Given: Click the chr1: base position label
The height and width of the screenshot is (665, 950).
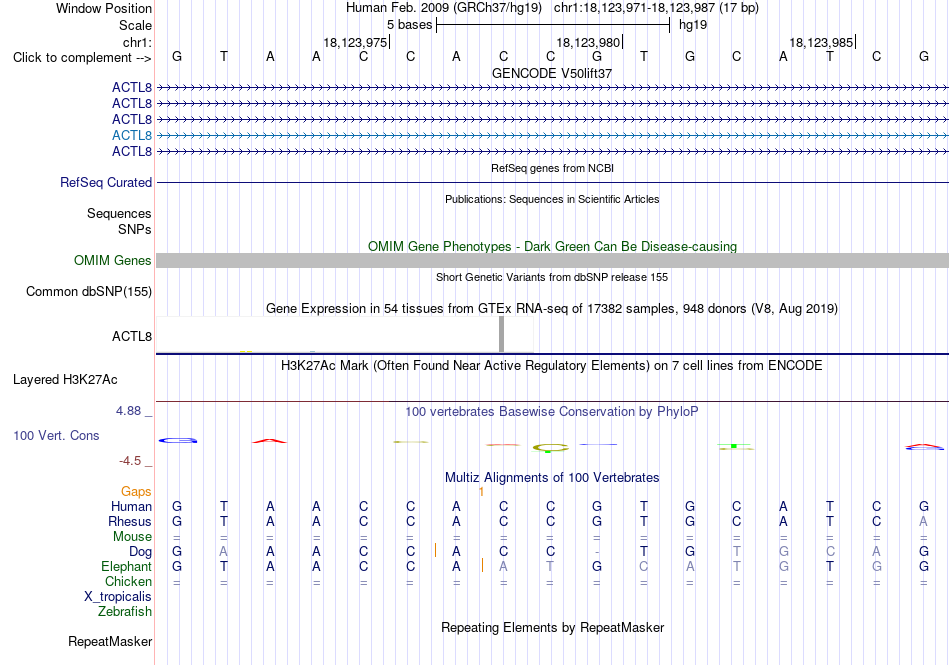Looking at the screenshot, I should [137, 42].
